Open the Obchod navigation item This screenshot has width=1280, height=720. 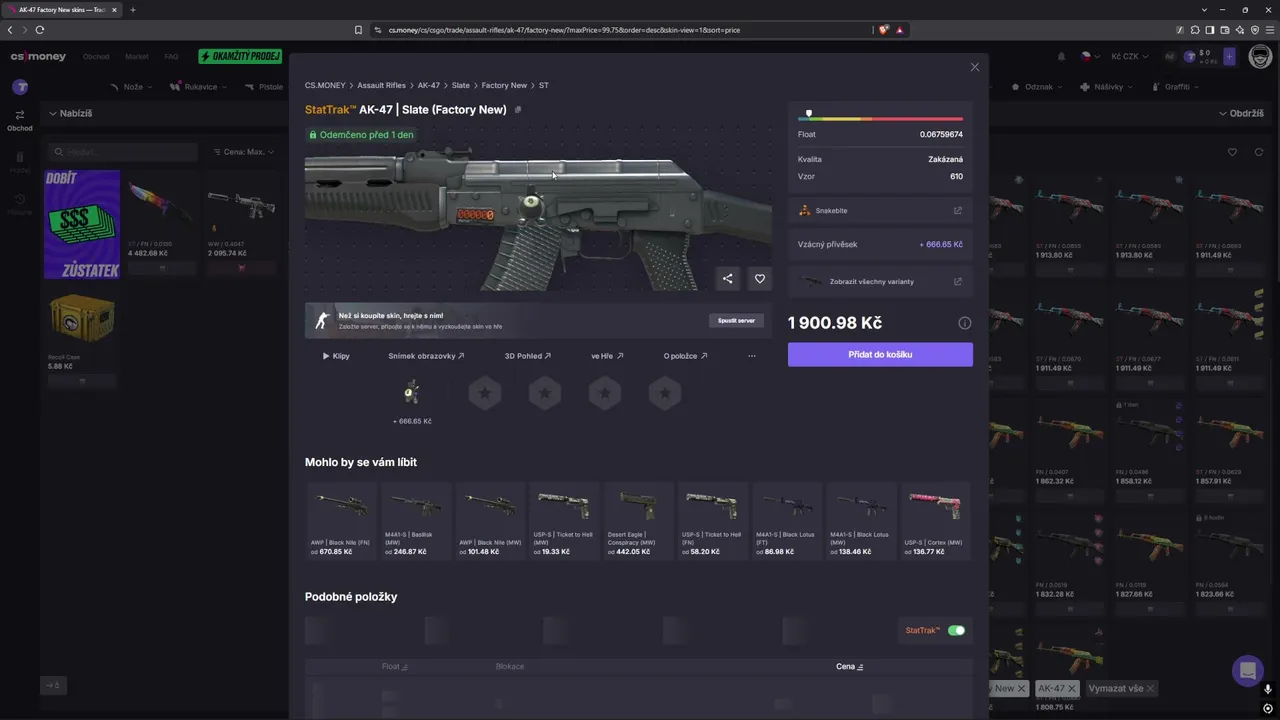(96, 57)
